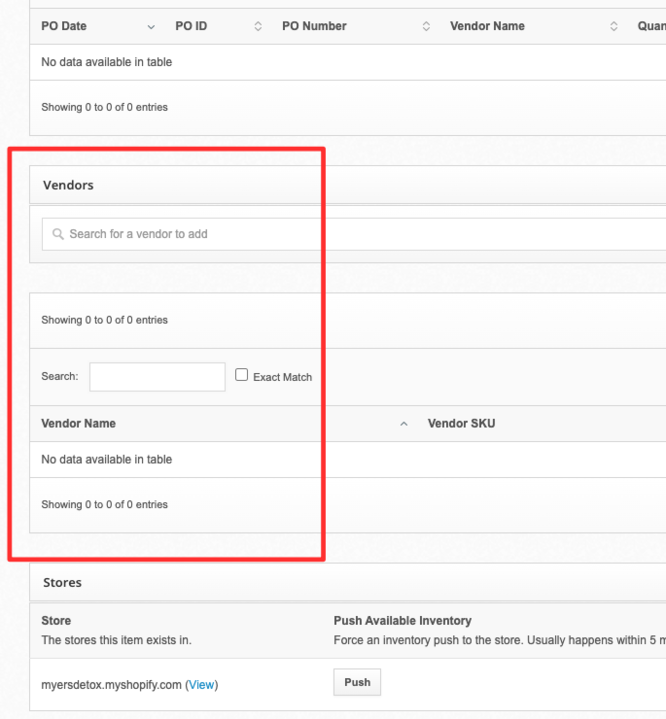Click sort icon of the top table's Vendor Name

[614, 26]
